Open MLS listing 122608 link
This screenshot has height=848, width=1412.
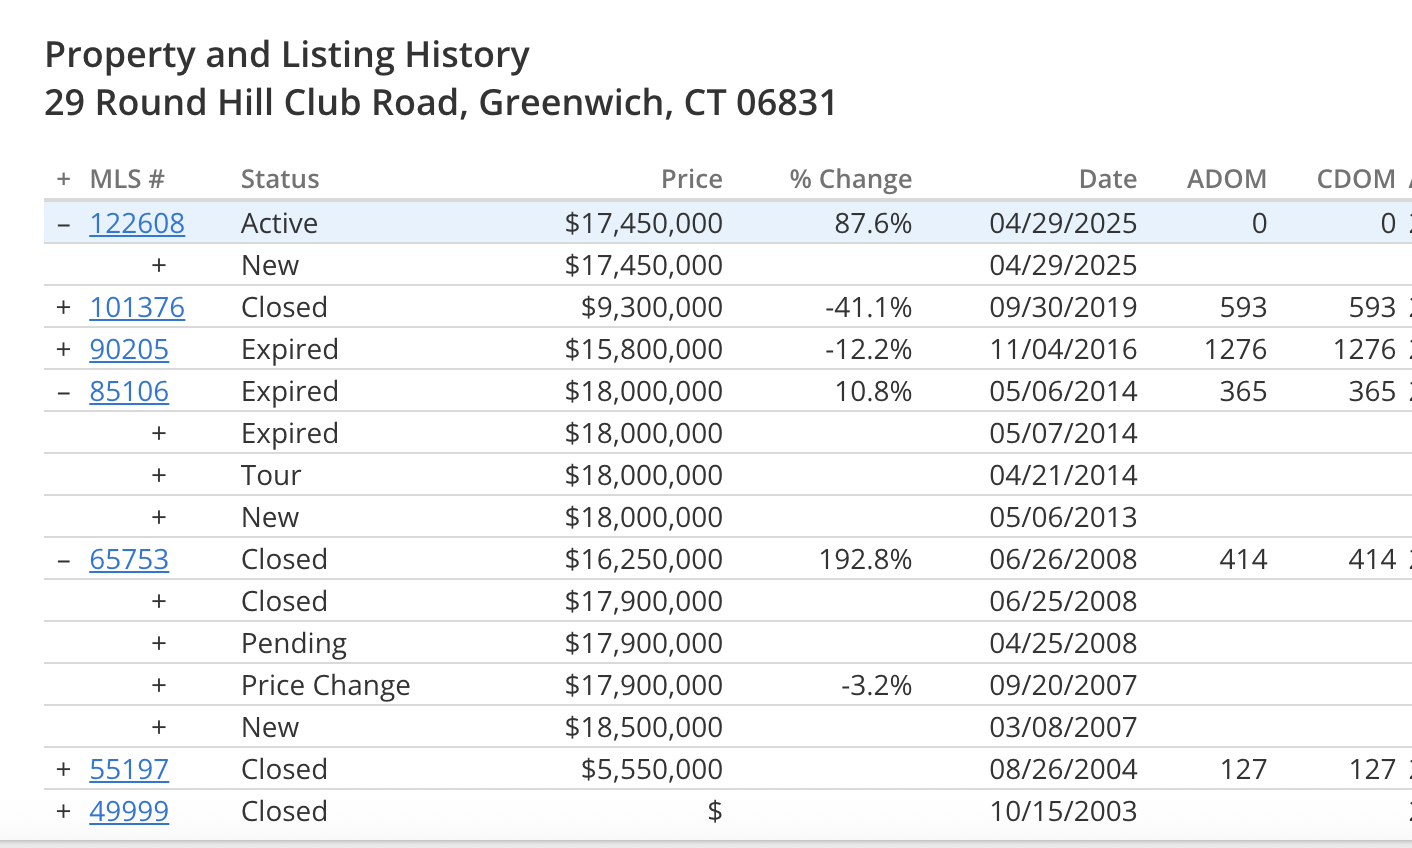(x=137, y=223)
